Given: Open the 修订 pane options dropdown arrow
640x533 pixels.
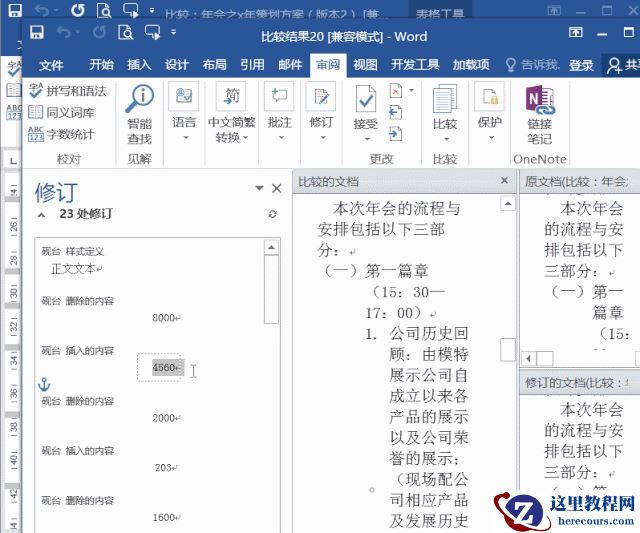Looking at the screenshot, I should coord(259,188).
